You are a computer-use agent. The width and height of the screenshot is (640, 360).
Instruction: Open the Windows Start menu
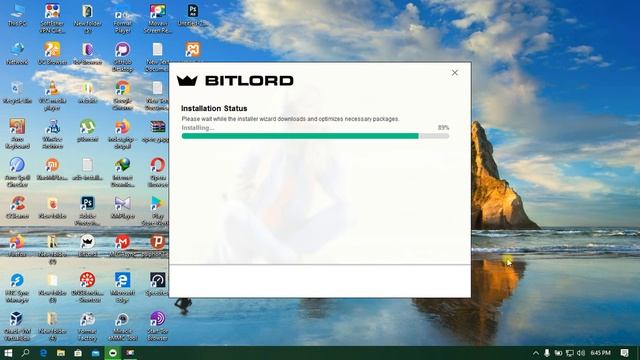click(8, 353)
